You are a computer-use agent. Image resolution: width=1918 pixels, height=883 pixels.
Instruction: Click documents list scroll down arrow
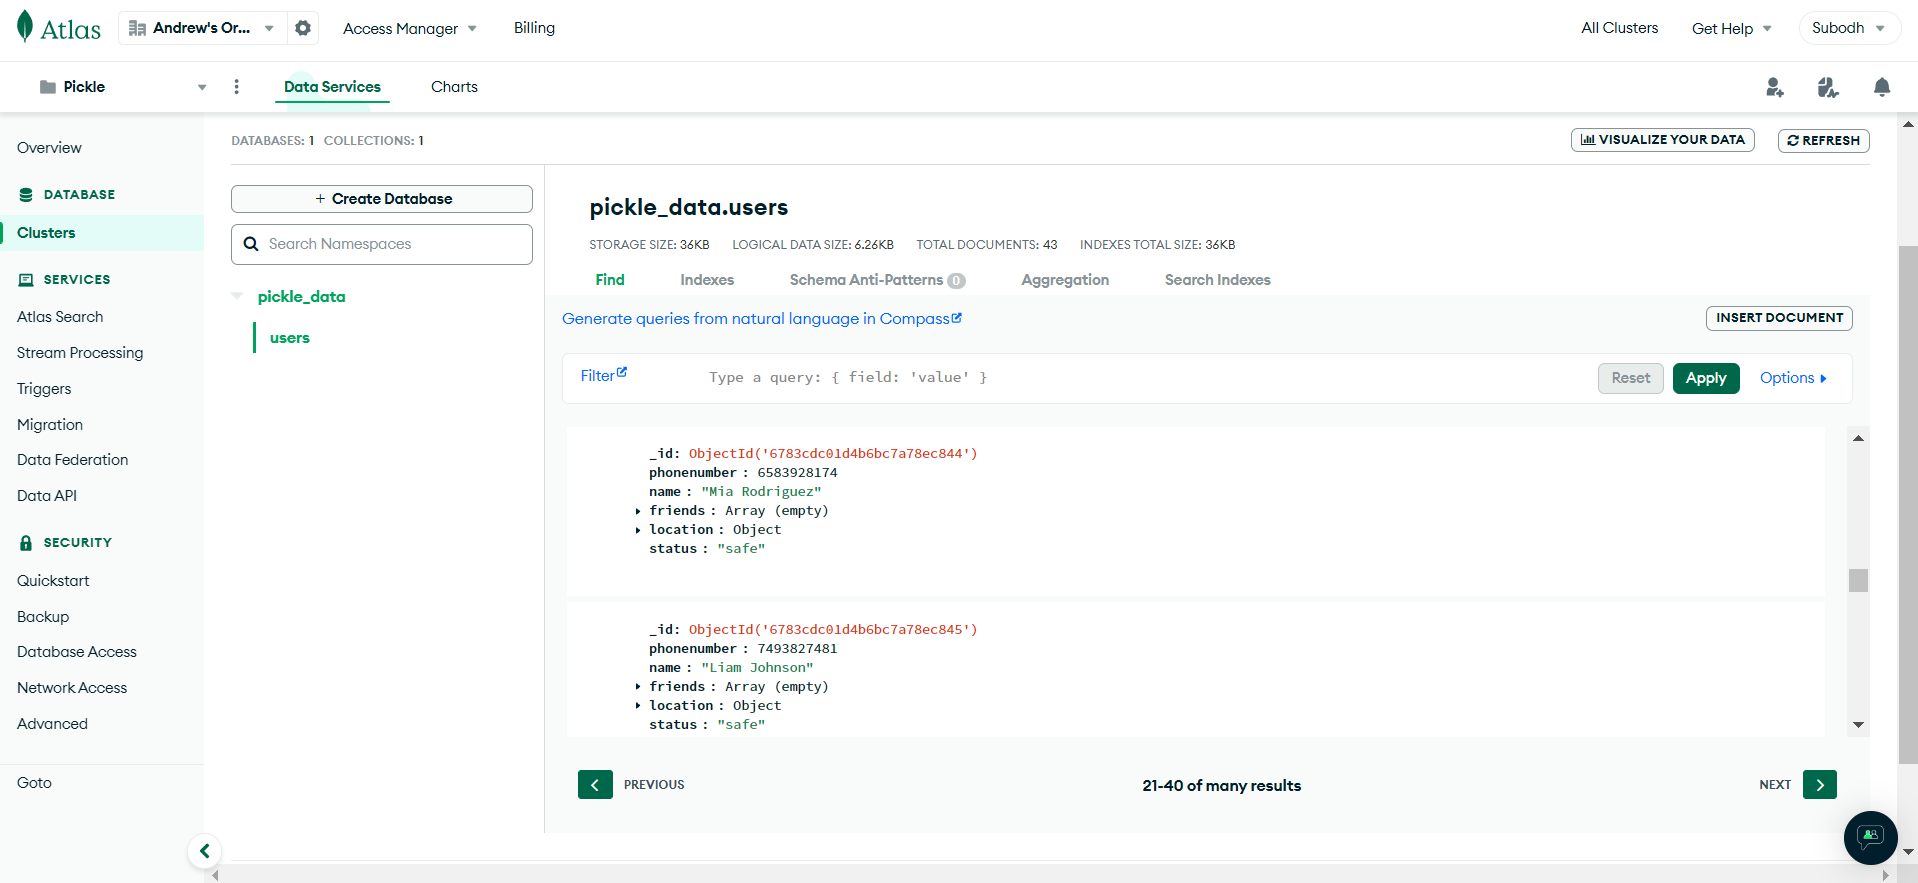tap(1858, 725)
